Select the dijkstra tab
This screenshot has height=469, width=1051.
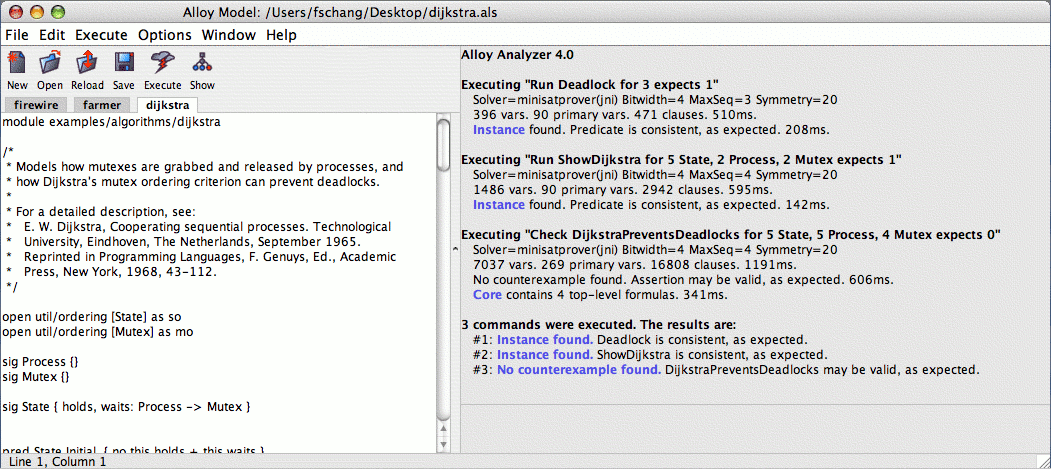[168, 105]
